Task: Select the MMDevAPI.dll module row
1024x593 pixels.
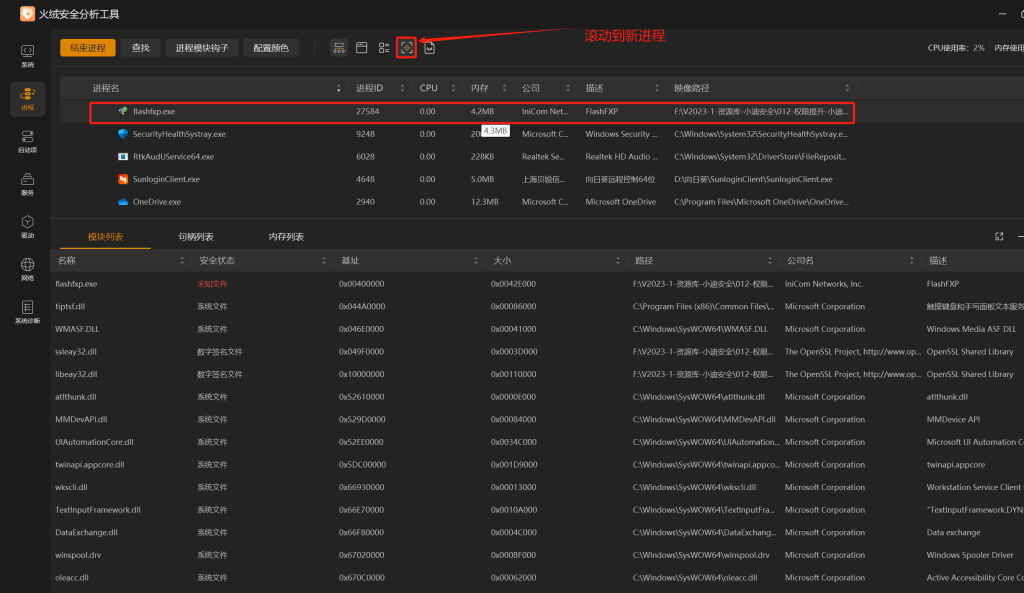Action: pos(537,419)
